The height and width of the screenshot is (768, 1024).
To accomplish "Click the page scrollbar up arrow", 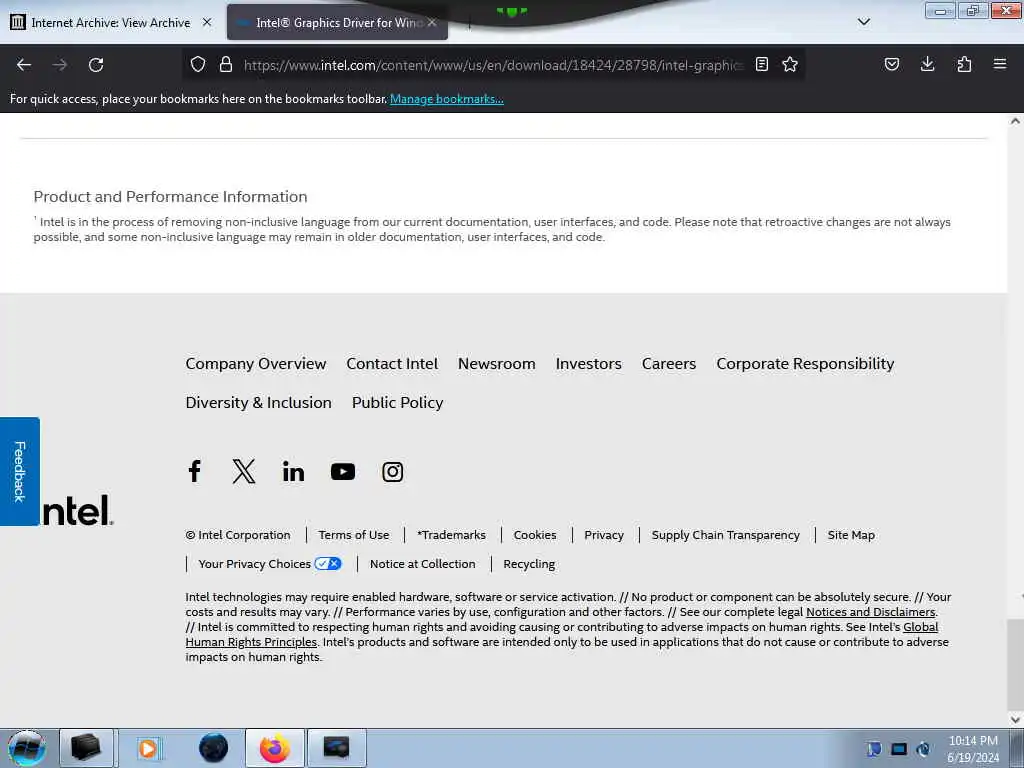I will coord(1015,121).
